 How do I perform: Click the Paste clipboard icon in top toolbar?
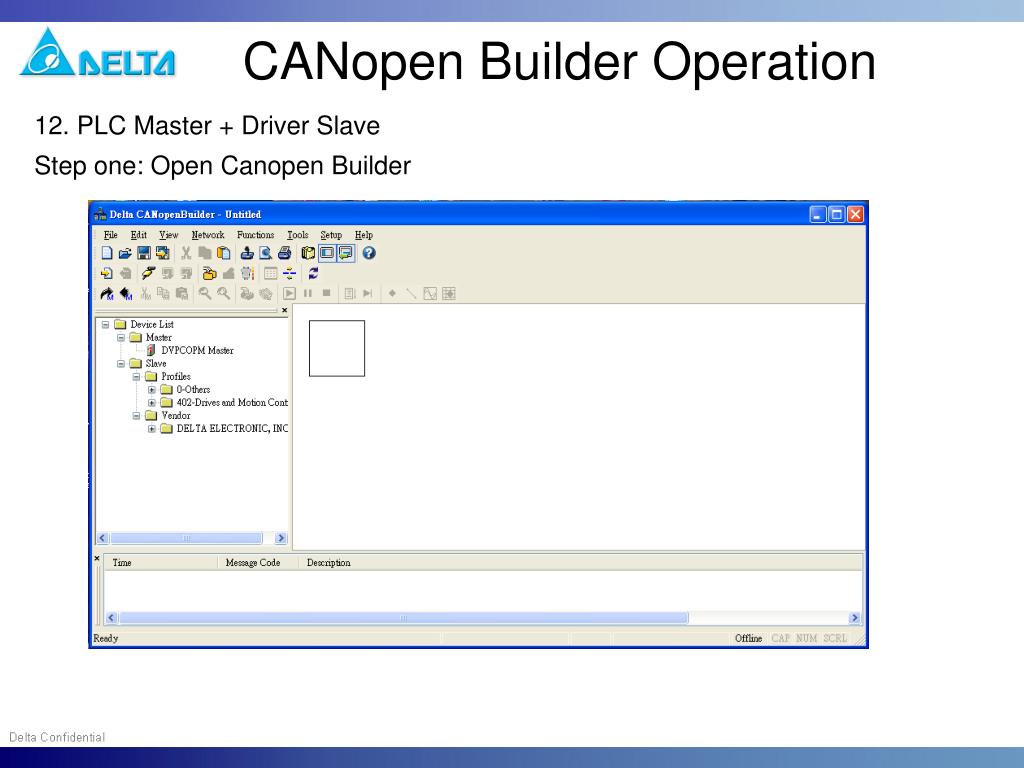point(223,253)
